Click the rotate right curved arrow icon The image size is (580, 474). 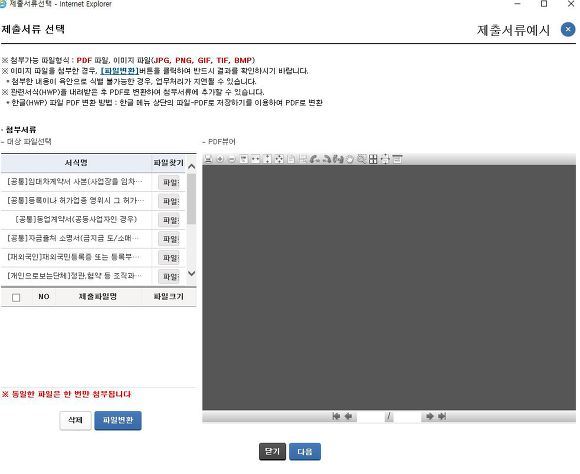327,159
